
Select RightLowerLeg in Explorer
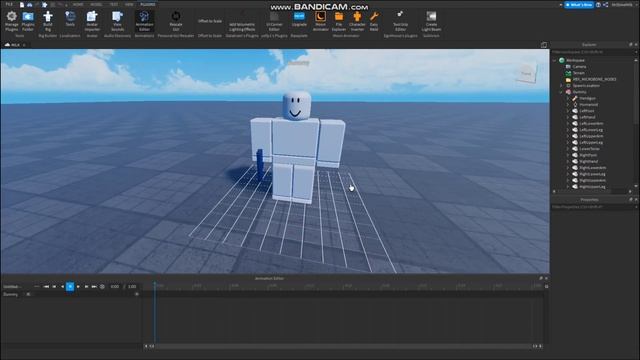[x=592, y=174]
